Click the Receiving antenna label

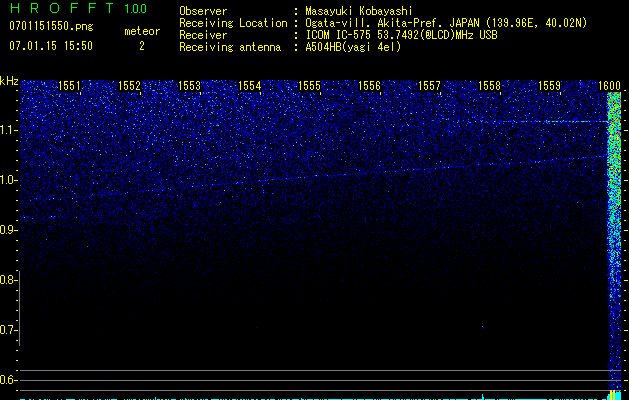[x=230, y=47]
